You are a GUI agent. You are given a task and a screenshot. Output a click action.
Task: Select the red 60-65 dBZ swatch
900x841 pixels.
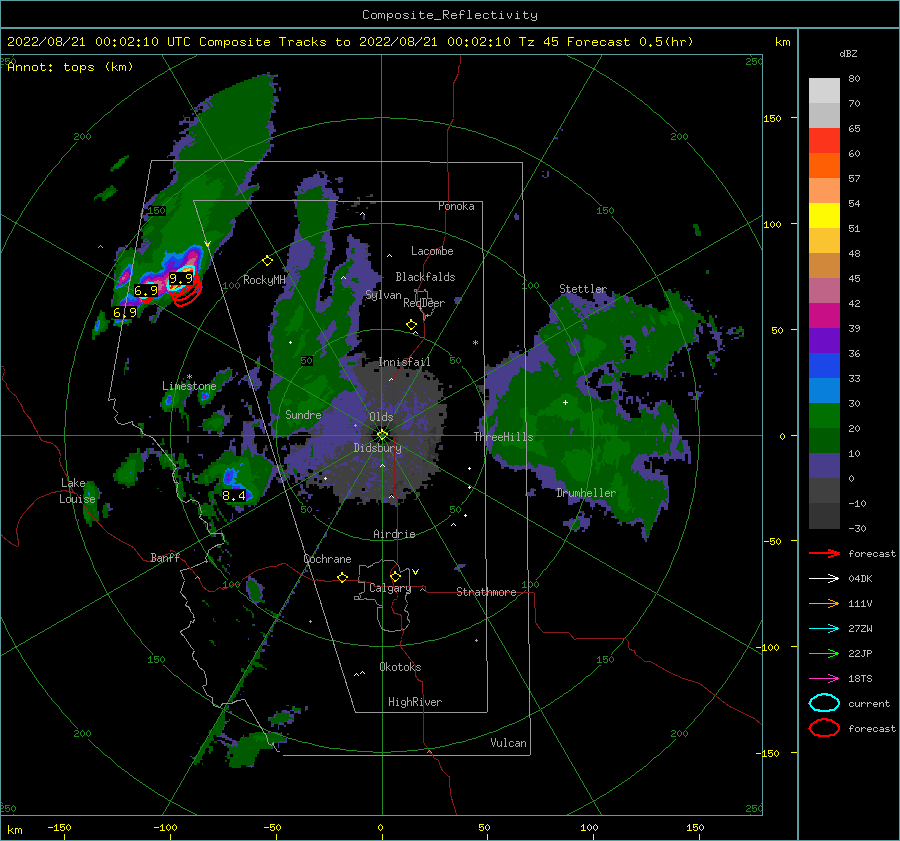pyautogui.click(x=824, y=141)
